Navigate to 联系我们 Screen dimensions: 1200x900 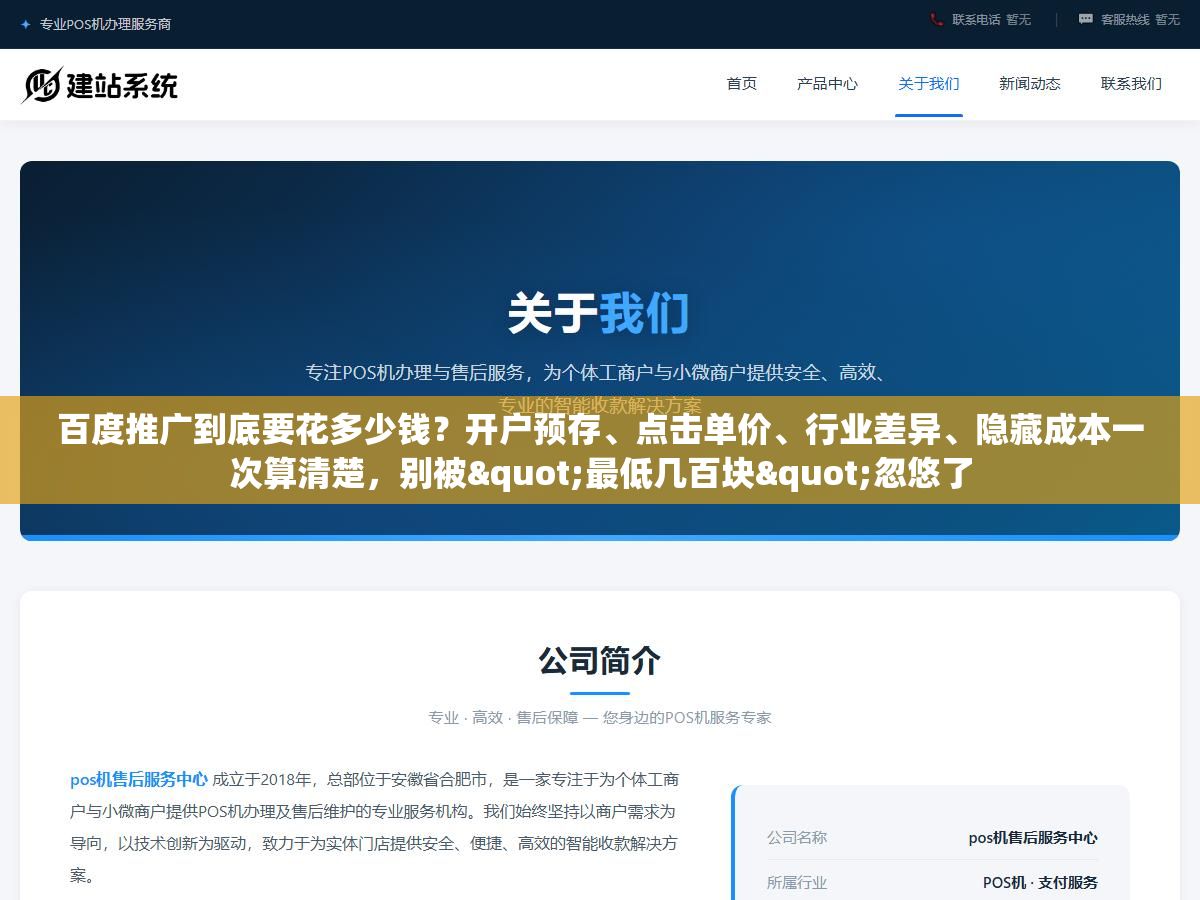pyautogui.click(x=1131, y=84)
